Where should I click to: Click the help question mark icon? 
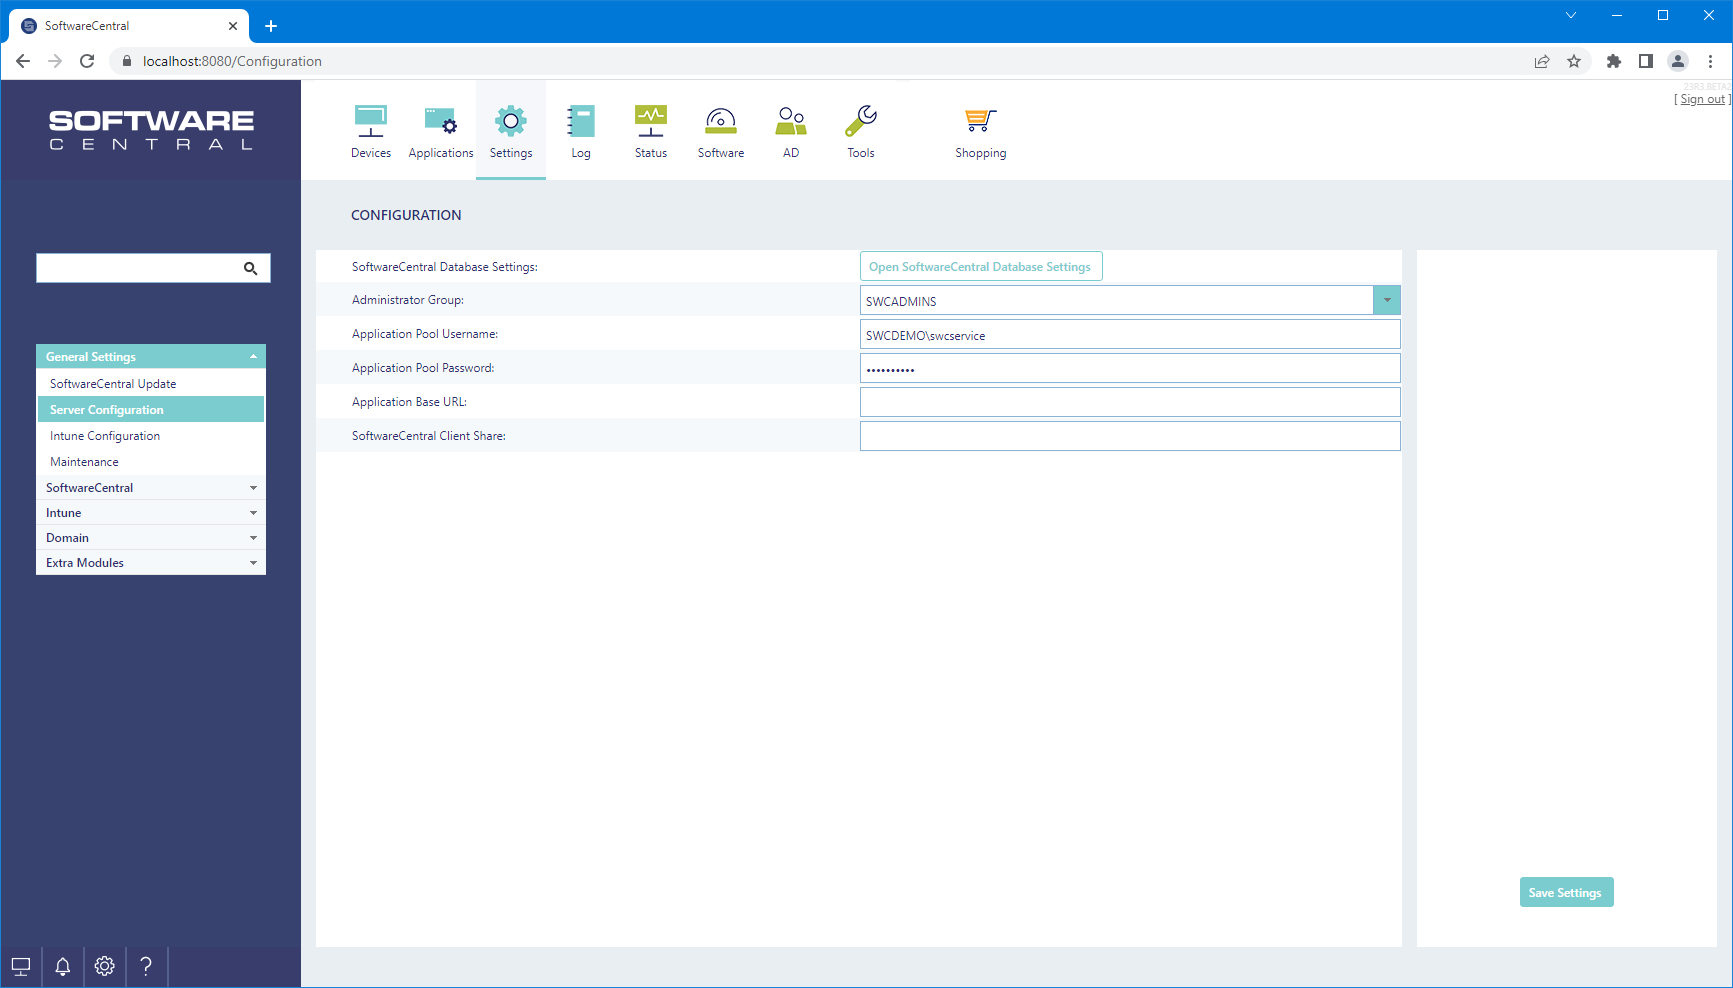[x=146, y=966]
